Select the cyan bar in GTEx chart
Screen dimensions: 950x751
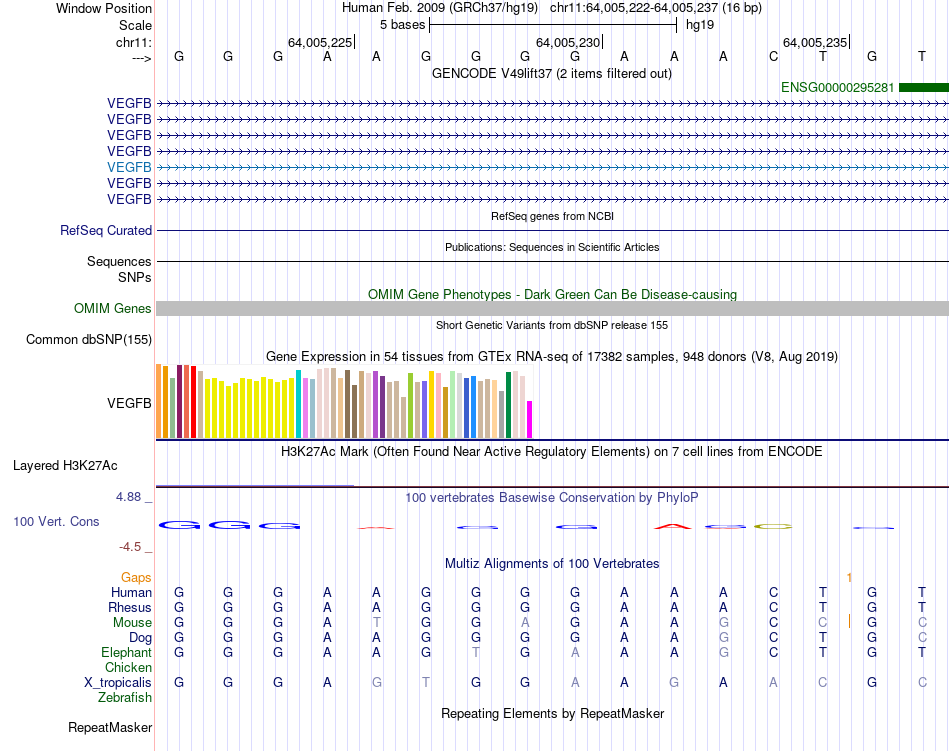[x=298, y=404]
